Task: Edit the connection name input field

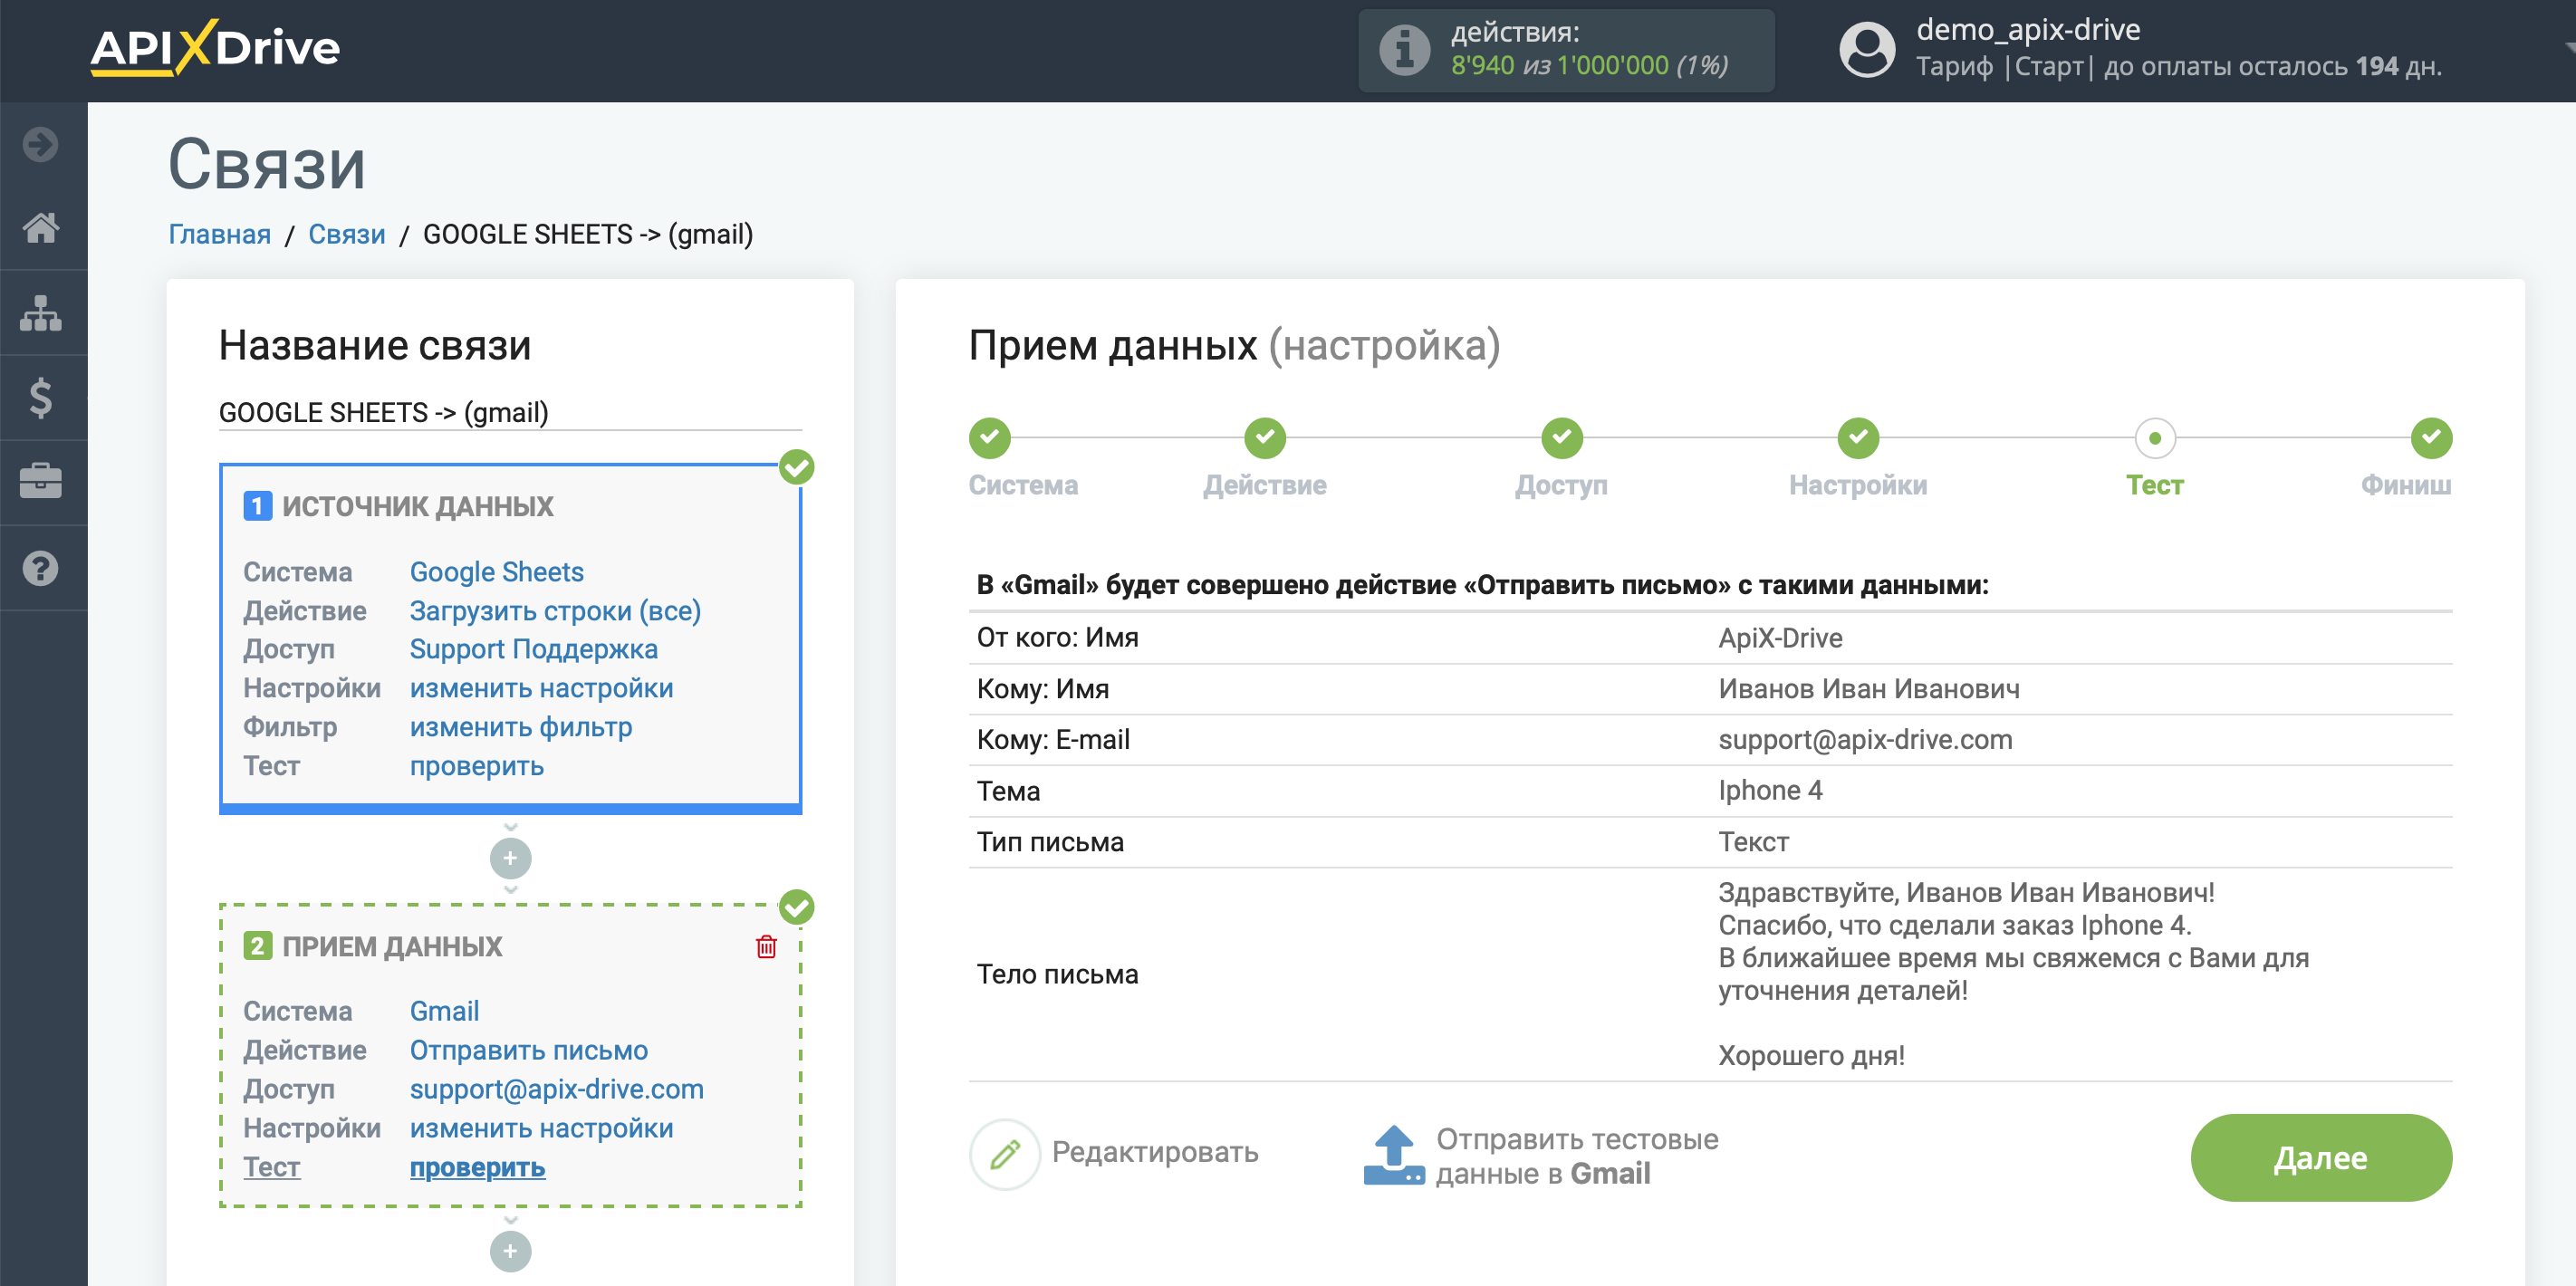Action: [510, 412]
